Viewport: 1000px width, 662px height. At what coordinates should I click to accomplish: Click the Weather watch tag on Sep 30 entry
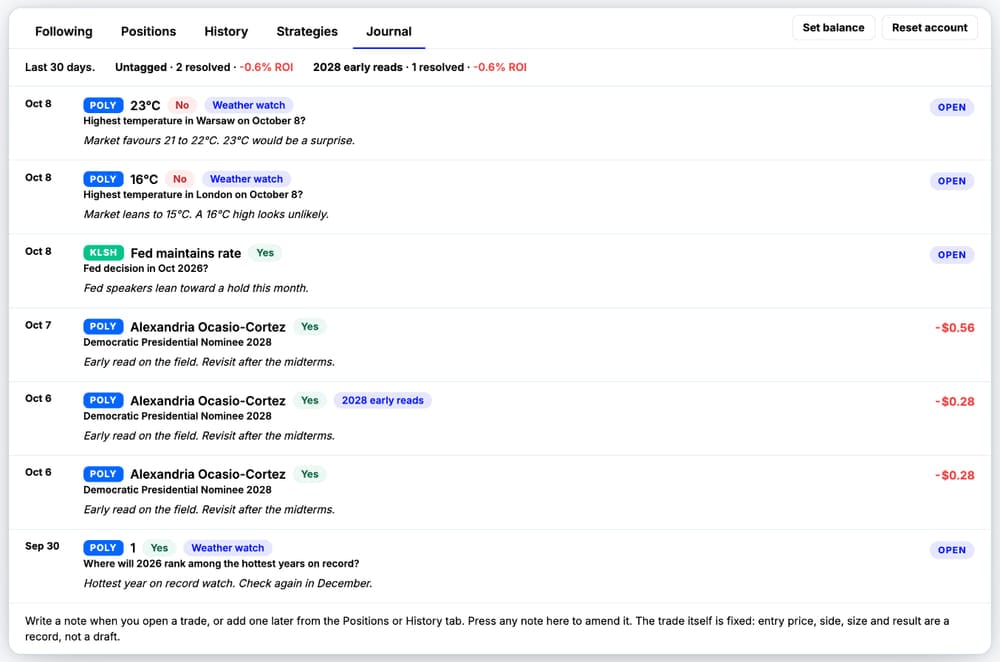click(228, 548)
